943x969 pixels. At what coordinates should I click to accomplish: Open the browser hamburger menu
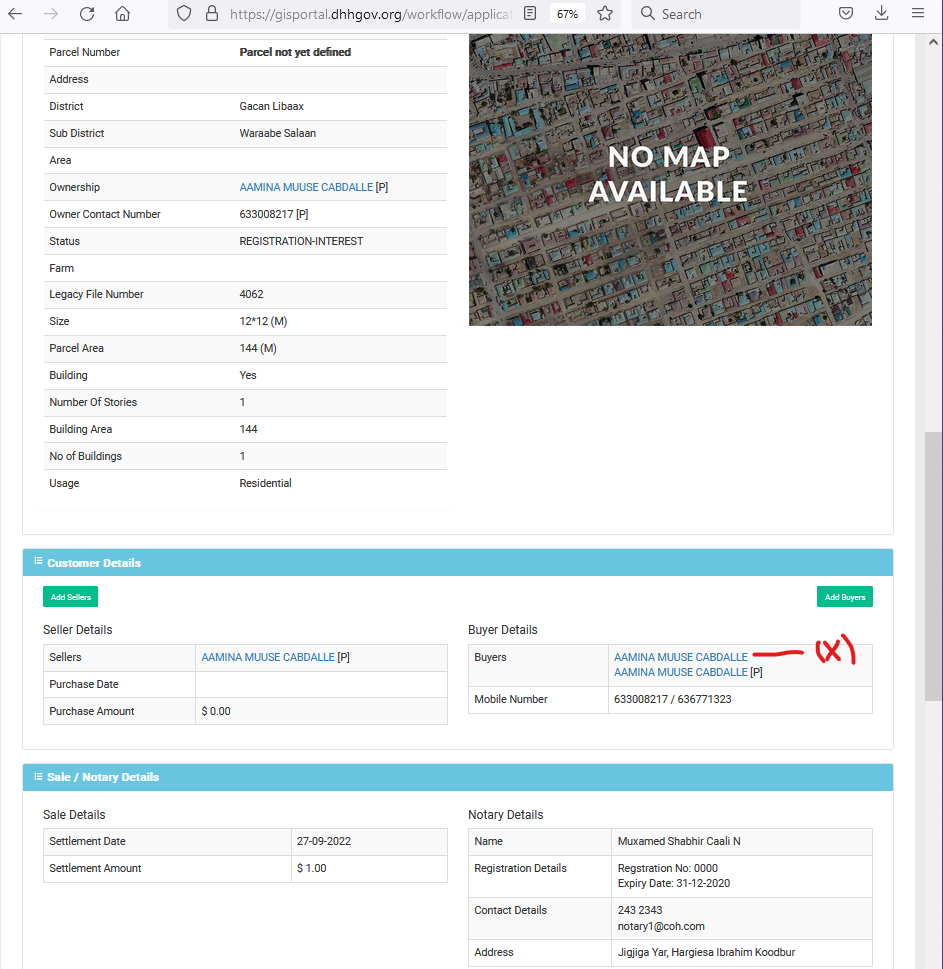[918, 14]
